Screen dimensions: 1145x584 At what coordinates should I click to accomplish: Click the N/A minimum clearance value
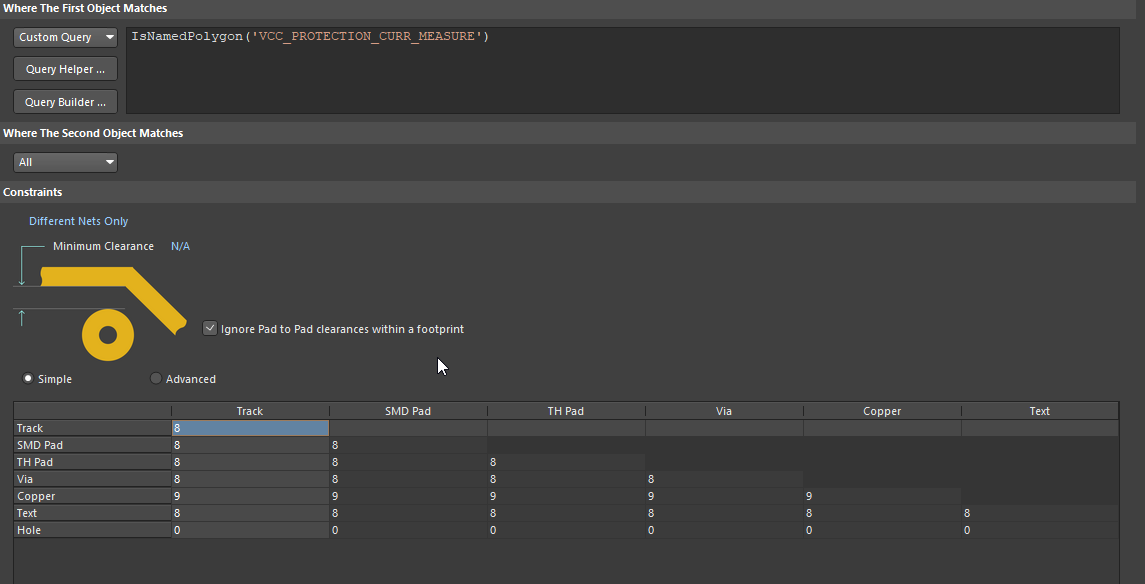coord(180,247)
